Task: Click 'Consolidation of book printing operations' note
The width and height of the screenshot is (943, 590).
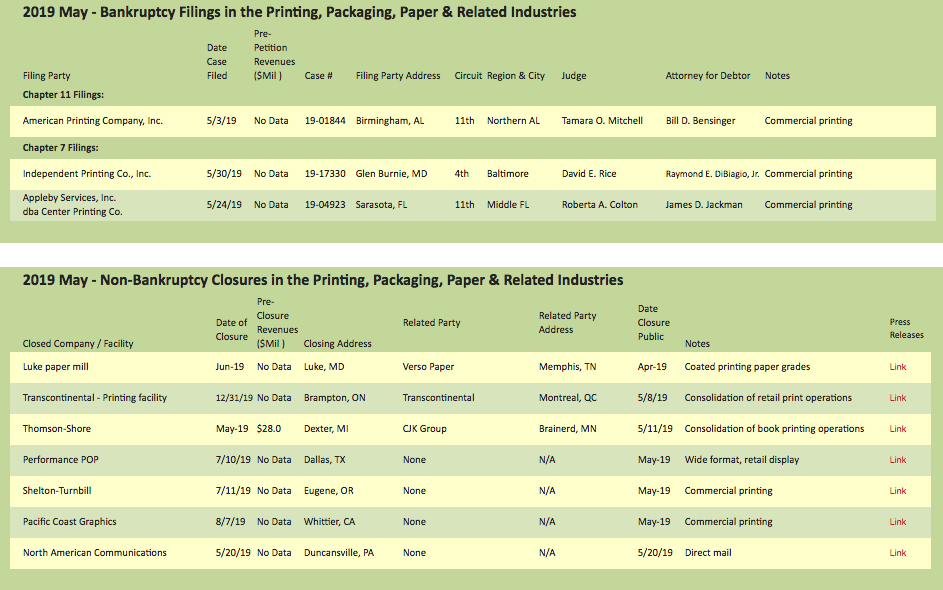Action: pyautogui.click(x=774, y=429)
